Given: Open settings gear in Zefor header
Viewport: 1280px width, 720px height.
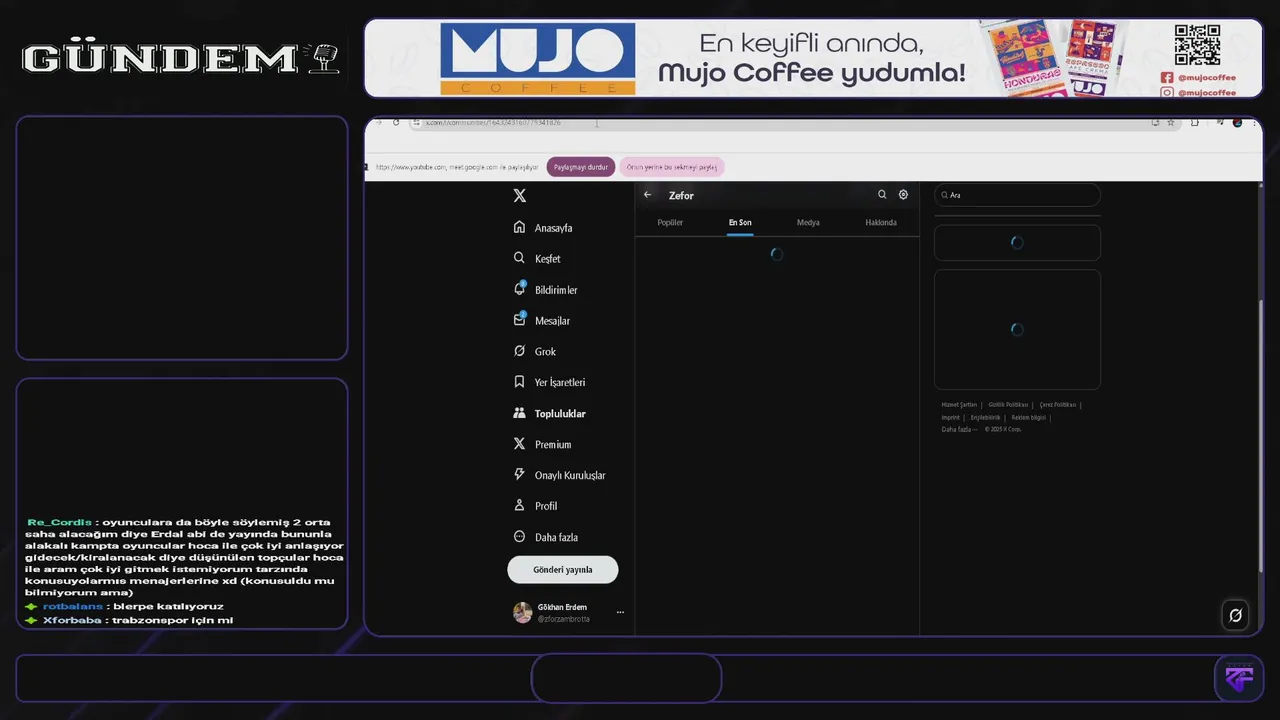Looking at the screenshot, I should click(x=903, y=195).
